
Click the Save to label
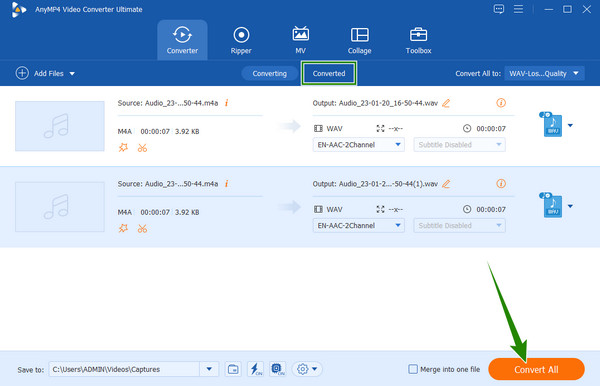[31, 370]
